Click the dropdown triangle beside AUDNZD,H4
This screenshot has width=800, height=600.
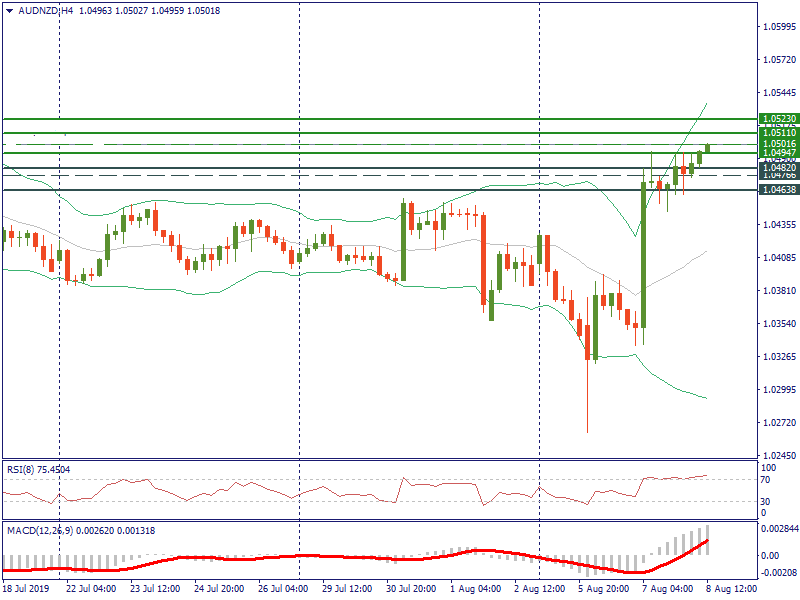click(8, 10)
